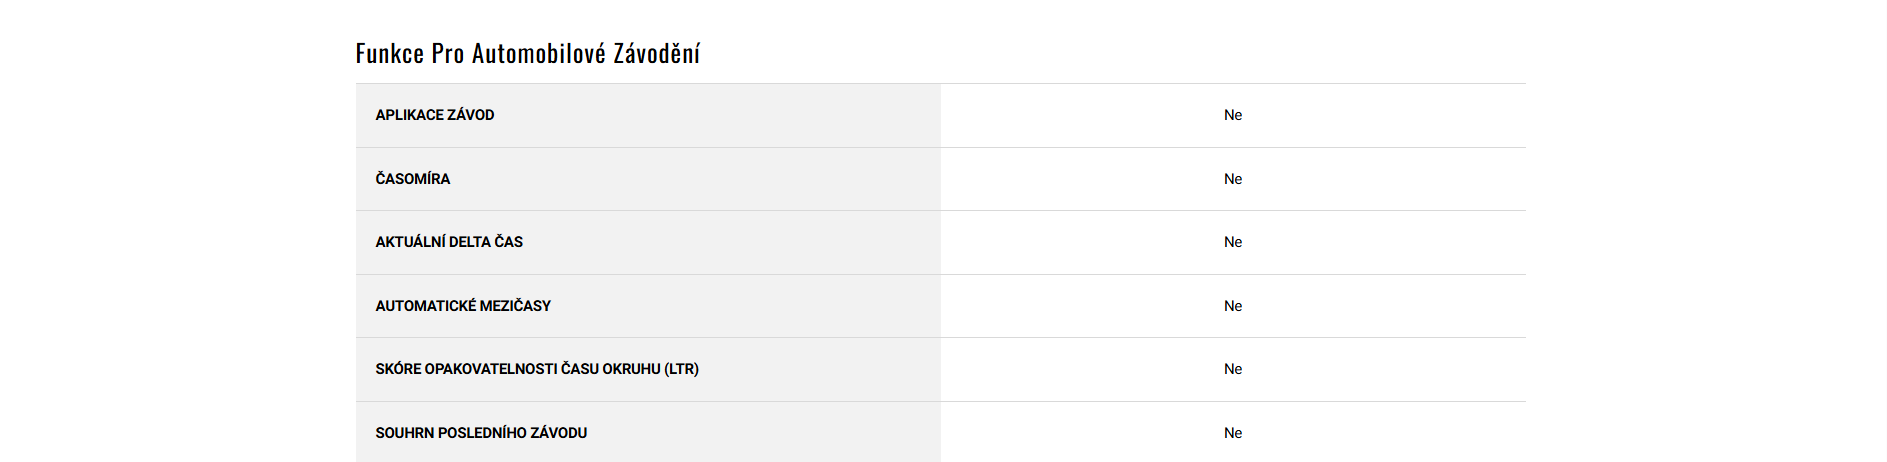Screen dimensions: 1887x462
Task: Click the word "Automobilové" in the section title
Action: tap(538, 54)
